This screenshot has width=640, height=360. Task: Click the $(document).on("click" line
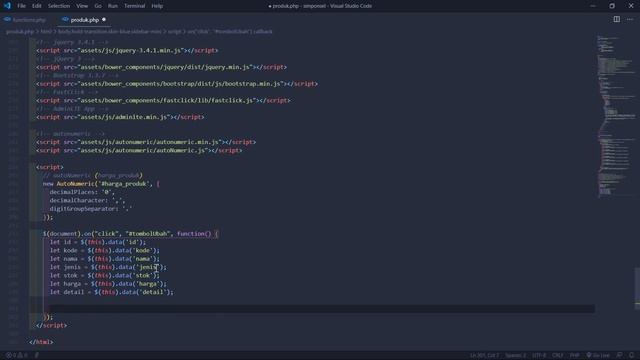pyautogui.click(x=131, y=234)
